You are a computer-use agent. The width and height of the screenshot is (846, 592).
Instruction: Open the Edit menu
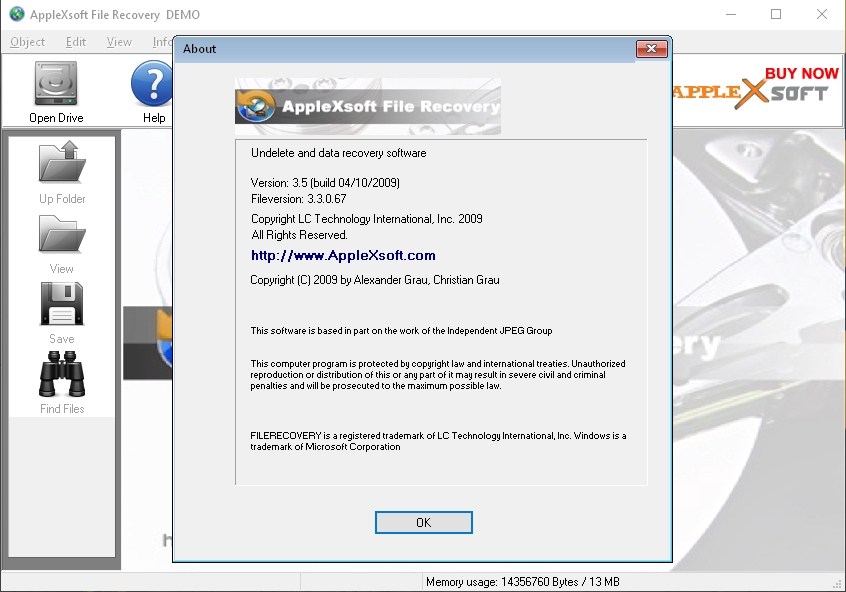coord(76,42)
